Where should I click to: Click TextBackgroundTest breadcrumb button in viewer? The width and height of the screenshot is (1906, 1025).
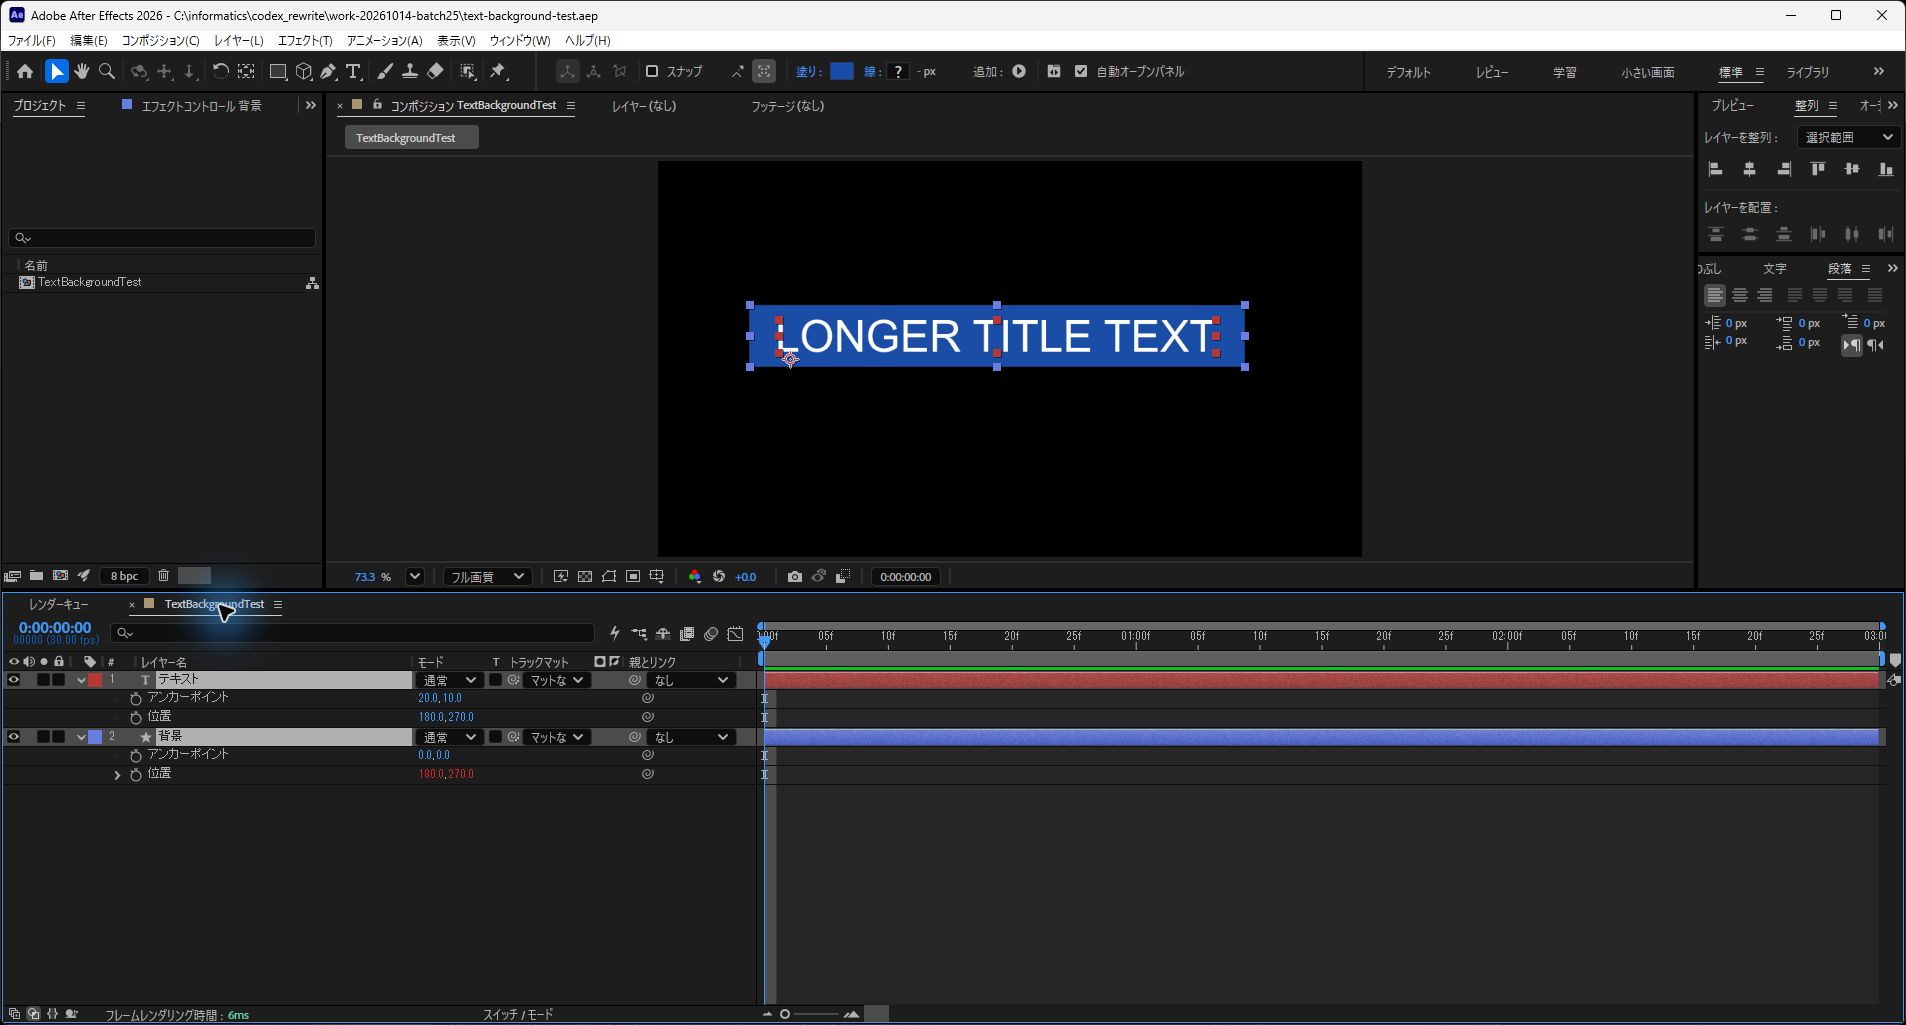411,138
